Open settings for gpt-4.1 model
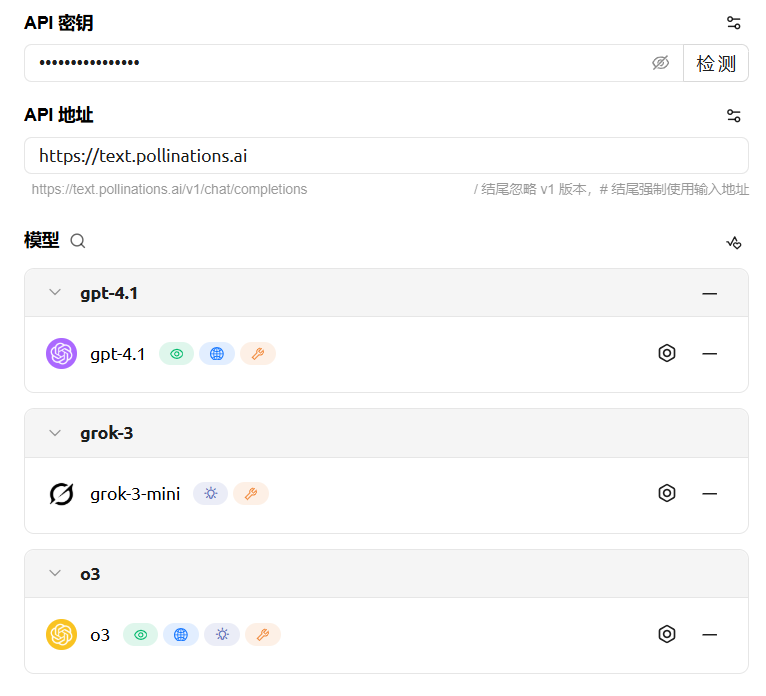The image size is (766, 696). [667, 353]
